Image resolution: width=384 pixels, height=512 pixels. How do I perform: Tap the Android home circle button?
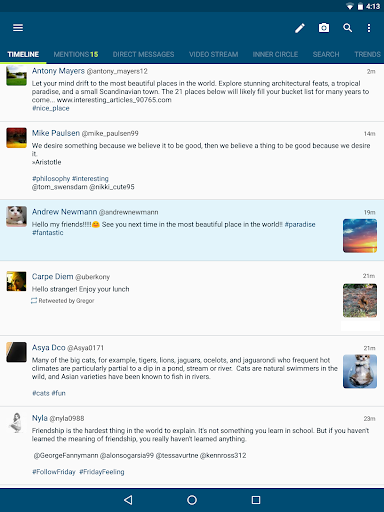click(192, 500)
